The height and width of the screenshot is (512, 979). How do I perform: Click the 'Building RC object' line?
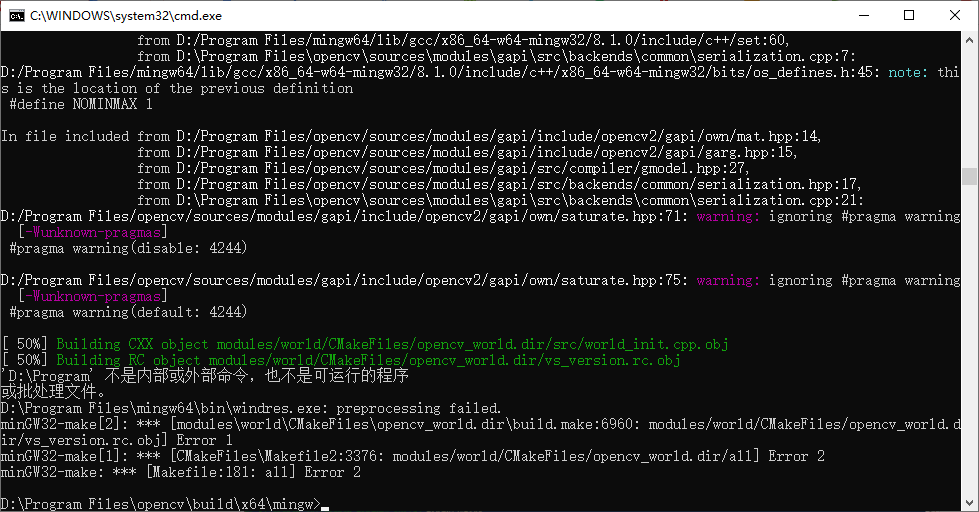(x=341, y=360)
